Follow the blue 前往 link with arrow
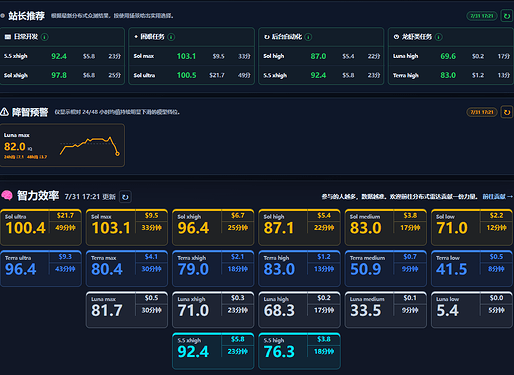Image resolution: width=514 pixels, height=375 pixels. tap(497, 197)
